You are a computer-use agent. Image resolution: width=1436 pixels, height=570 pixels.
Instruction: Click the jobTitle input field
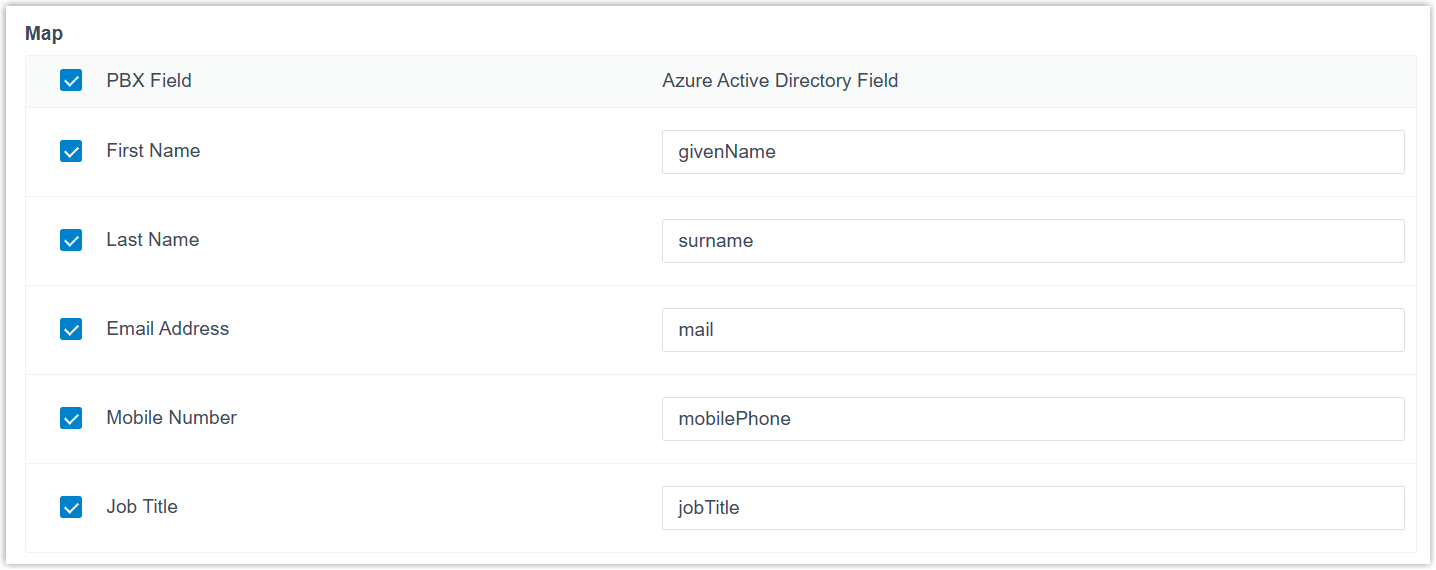(1032, 508)
